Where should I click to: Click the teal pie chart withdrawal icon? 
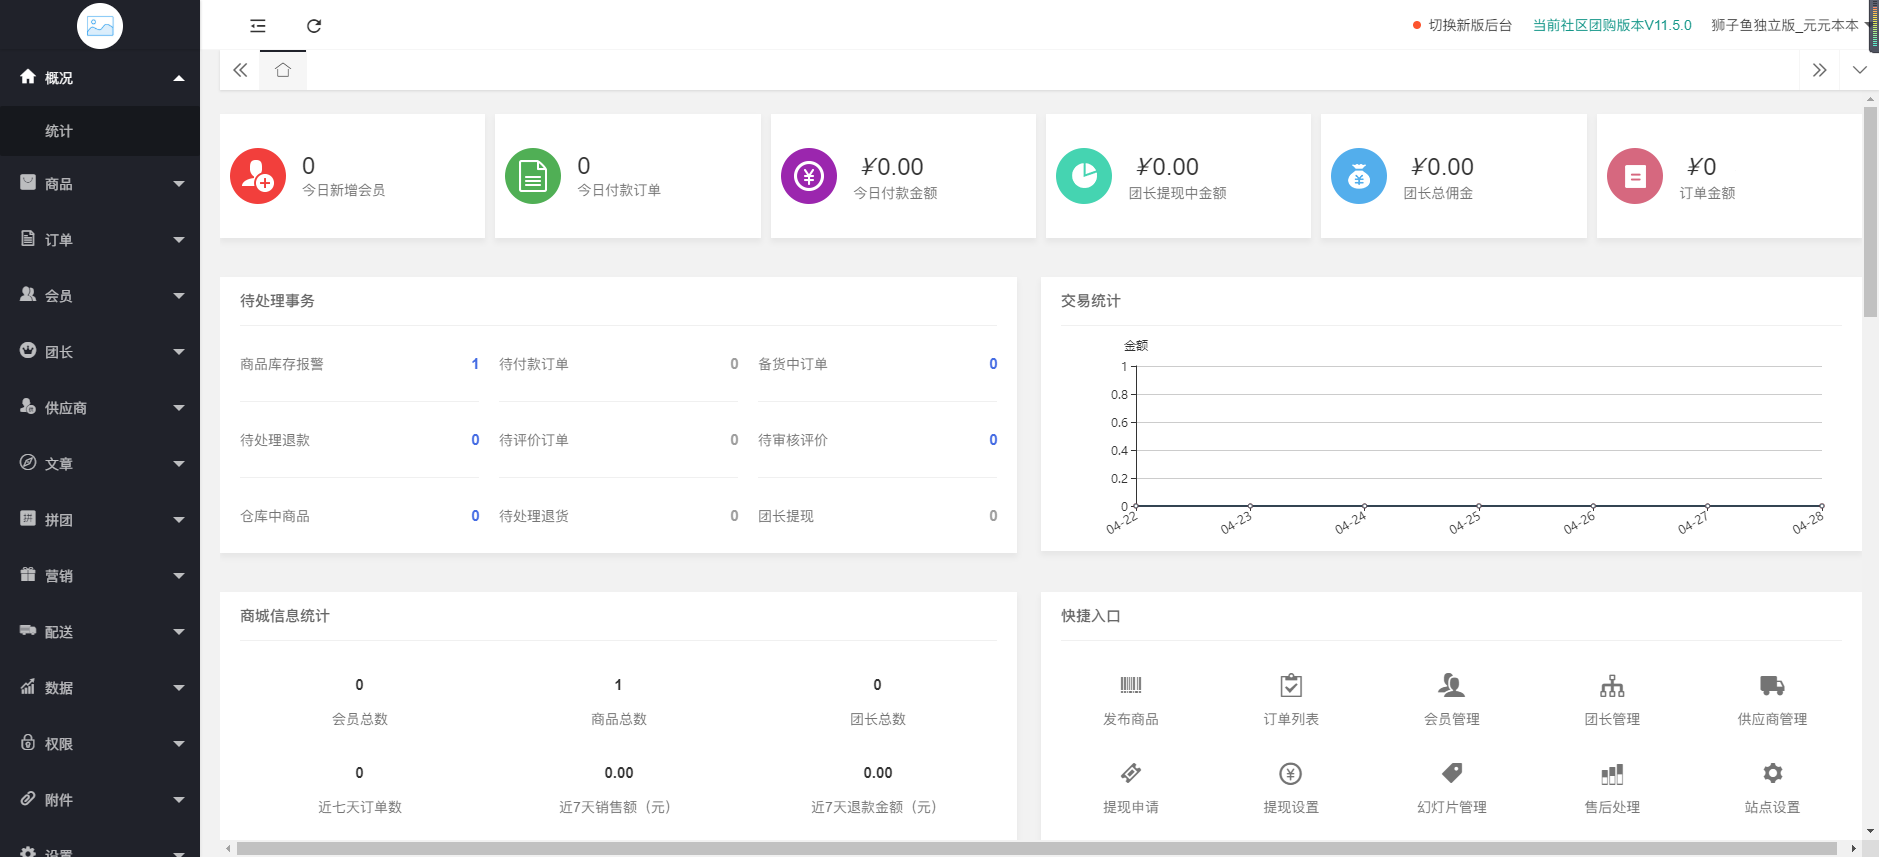pyautogui.click(x=1084, y=176)
